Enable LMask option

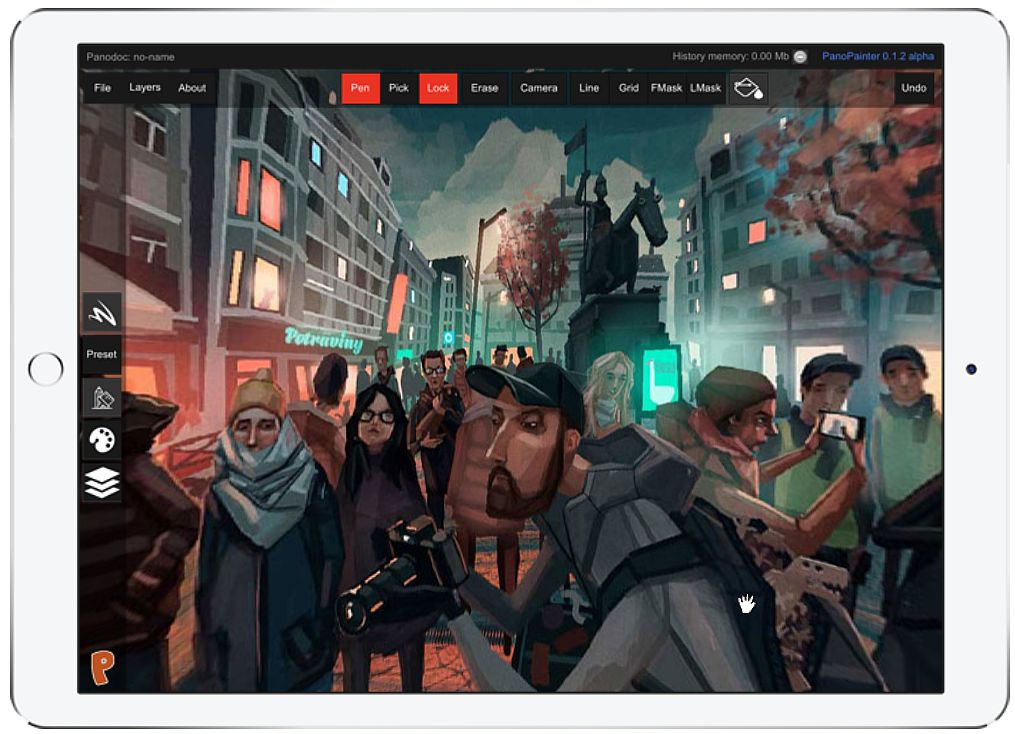pyautogui.click(x=706, y=88)
